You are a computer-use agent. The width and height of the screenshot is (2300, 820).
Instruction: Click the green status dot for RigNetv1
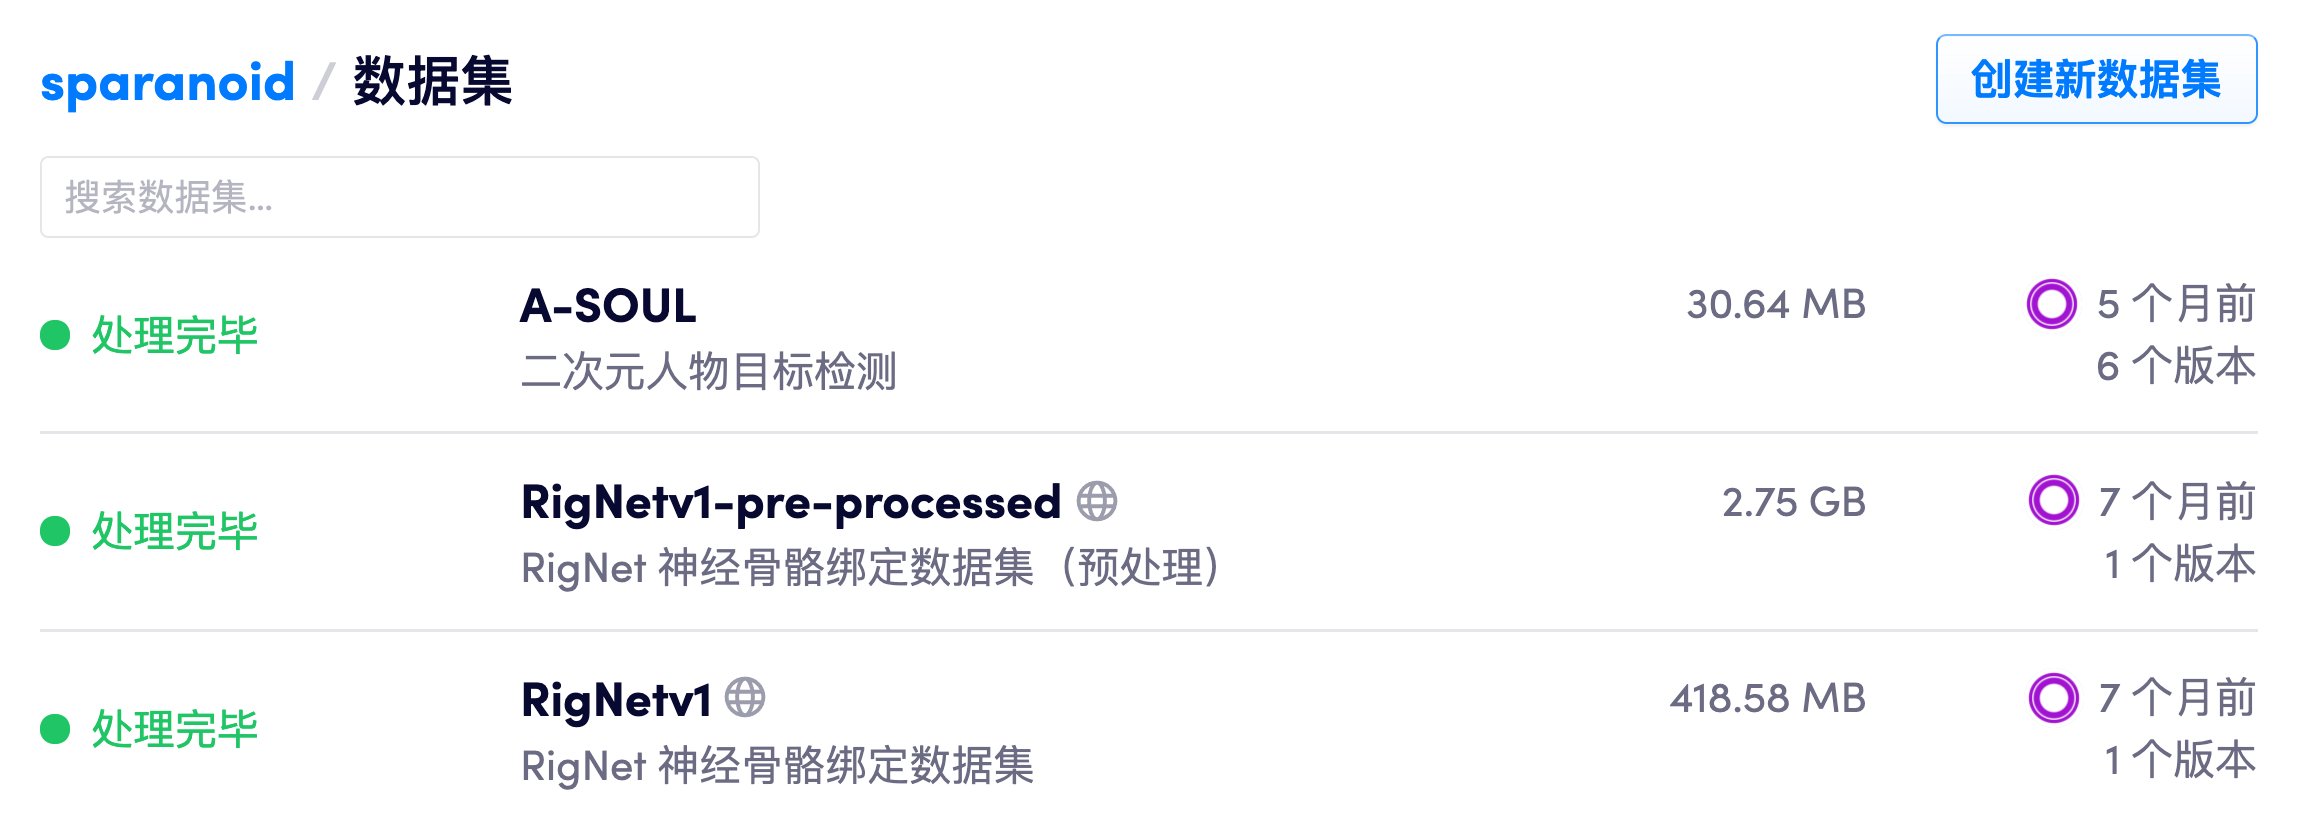coord(55,729)
